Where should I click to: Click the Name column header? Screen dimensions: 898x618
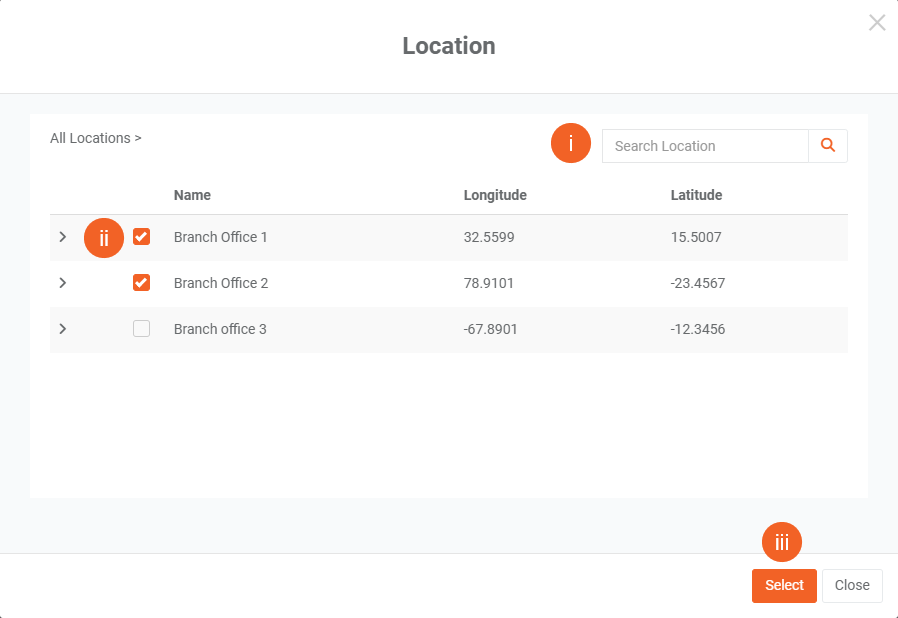[192, 195]
